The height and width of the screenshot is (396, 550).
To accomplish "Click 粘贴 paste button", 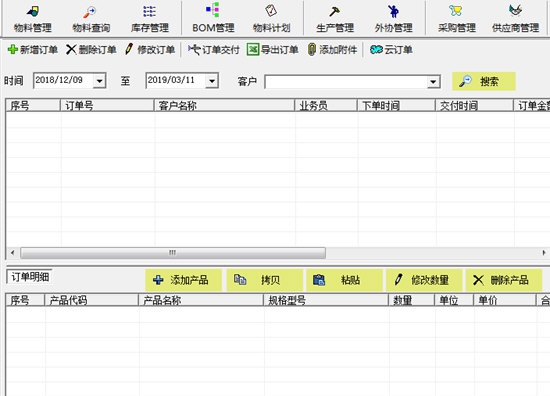I will click(344, 280).
